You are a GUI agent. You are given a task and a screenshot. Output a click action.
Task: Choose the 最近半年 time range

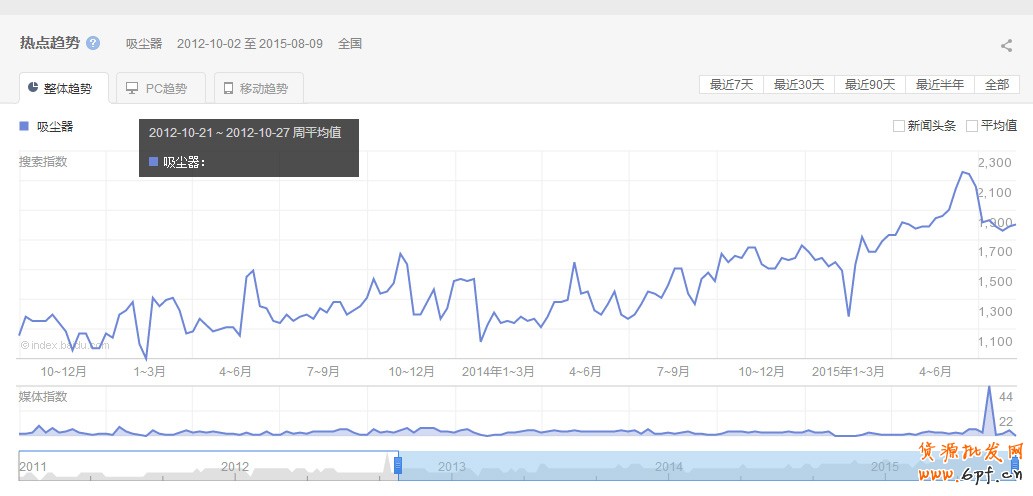click(x=939, y=85)
